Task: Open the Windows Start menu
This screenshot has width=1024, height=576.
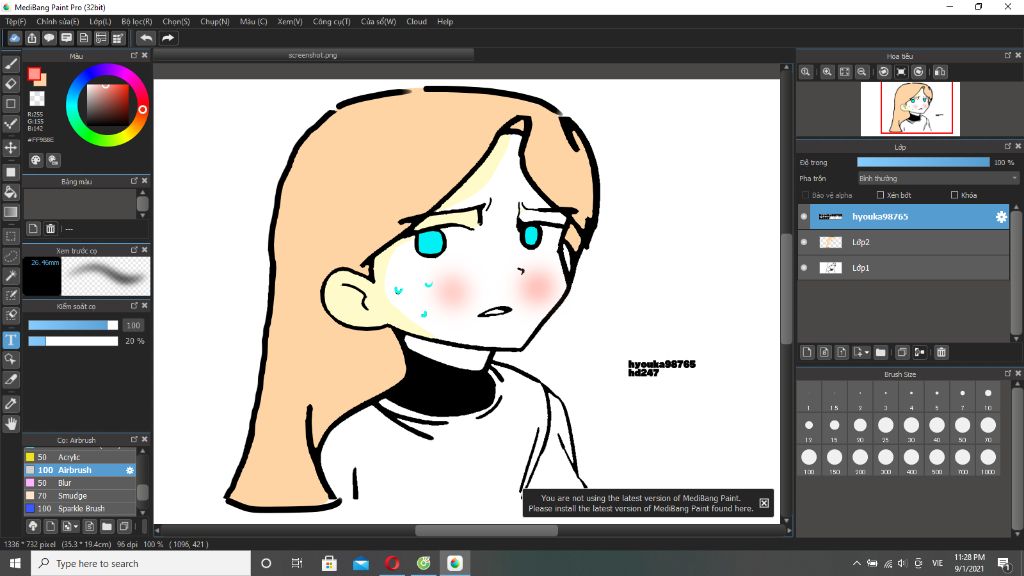Action: tap(15, 563)
